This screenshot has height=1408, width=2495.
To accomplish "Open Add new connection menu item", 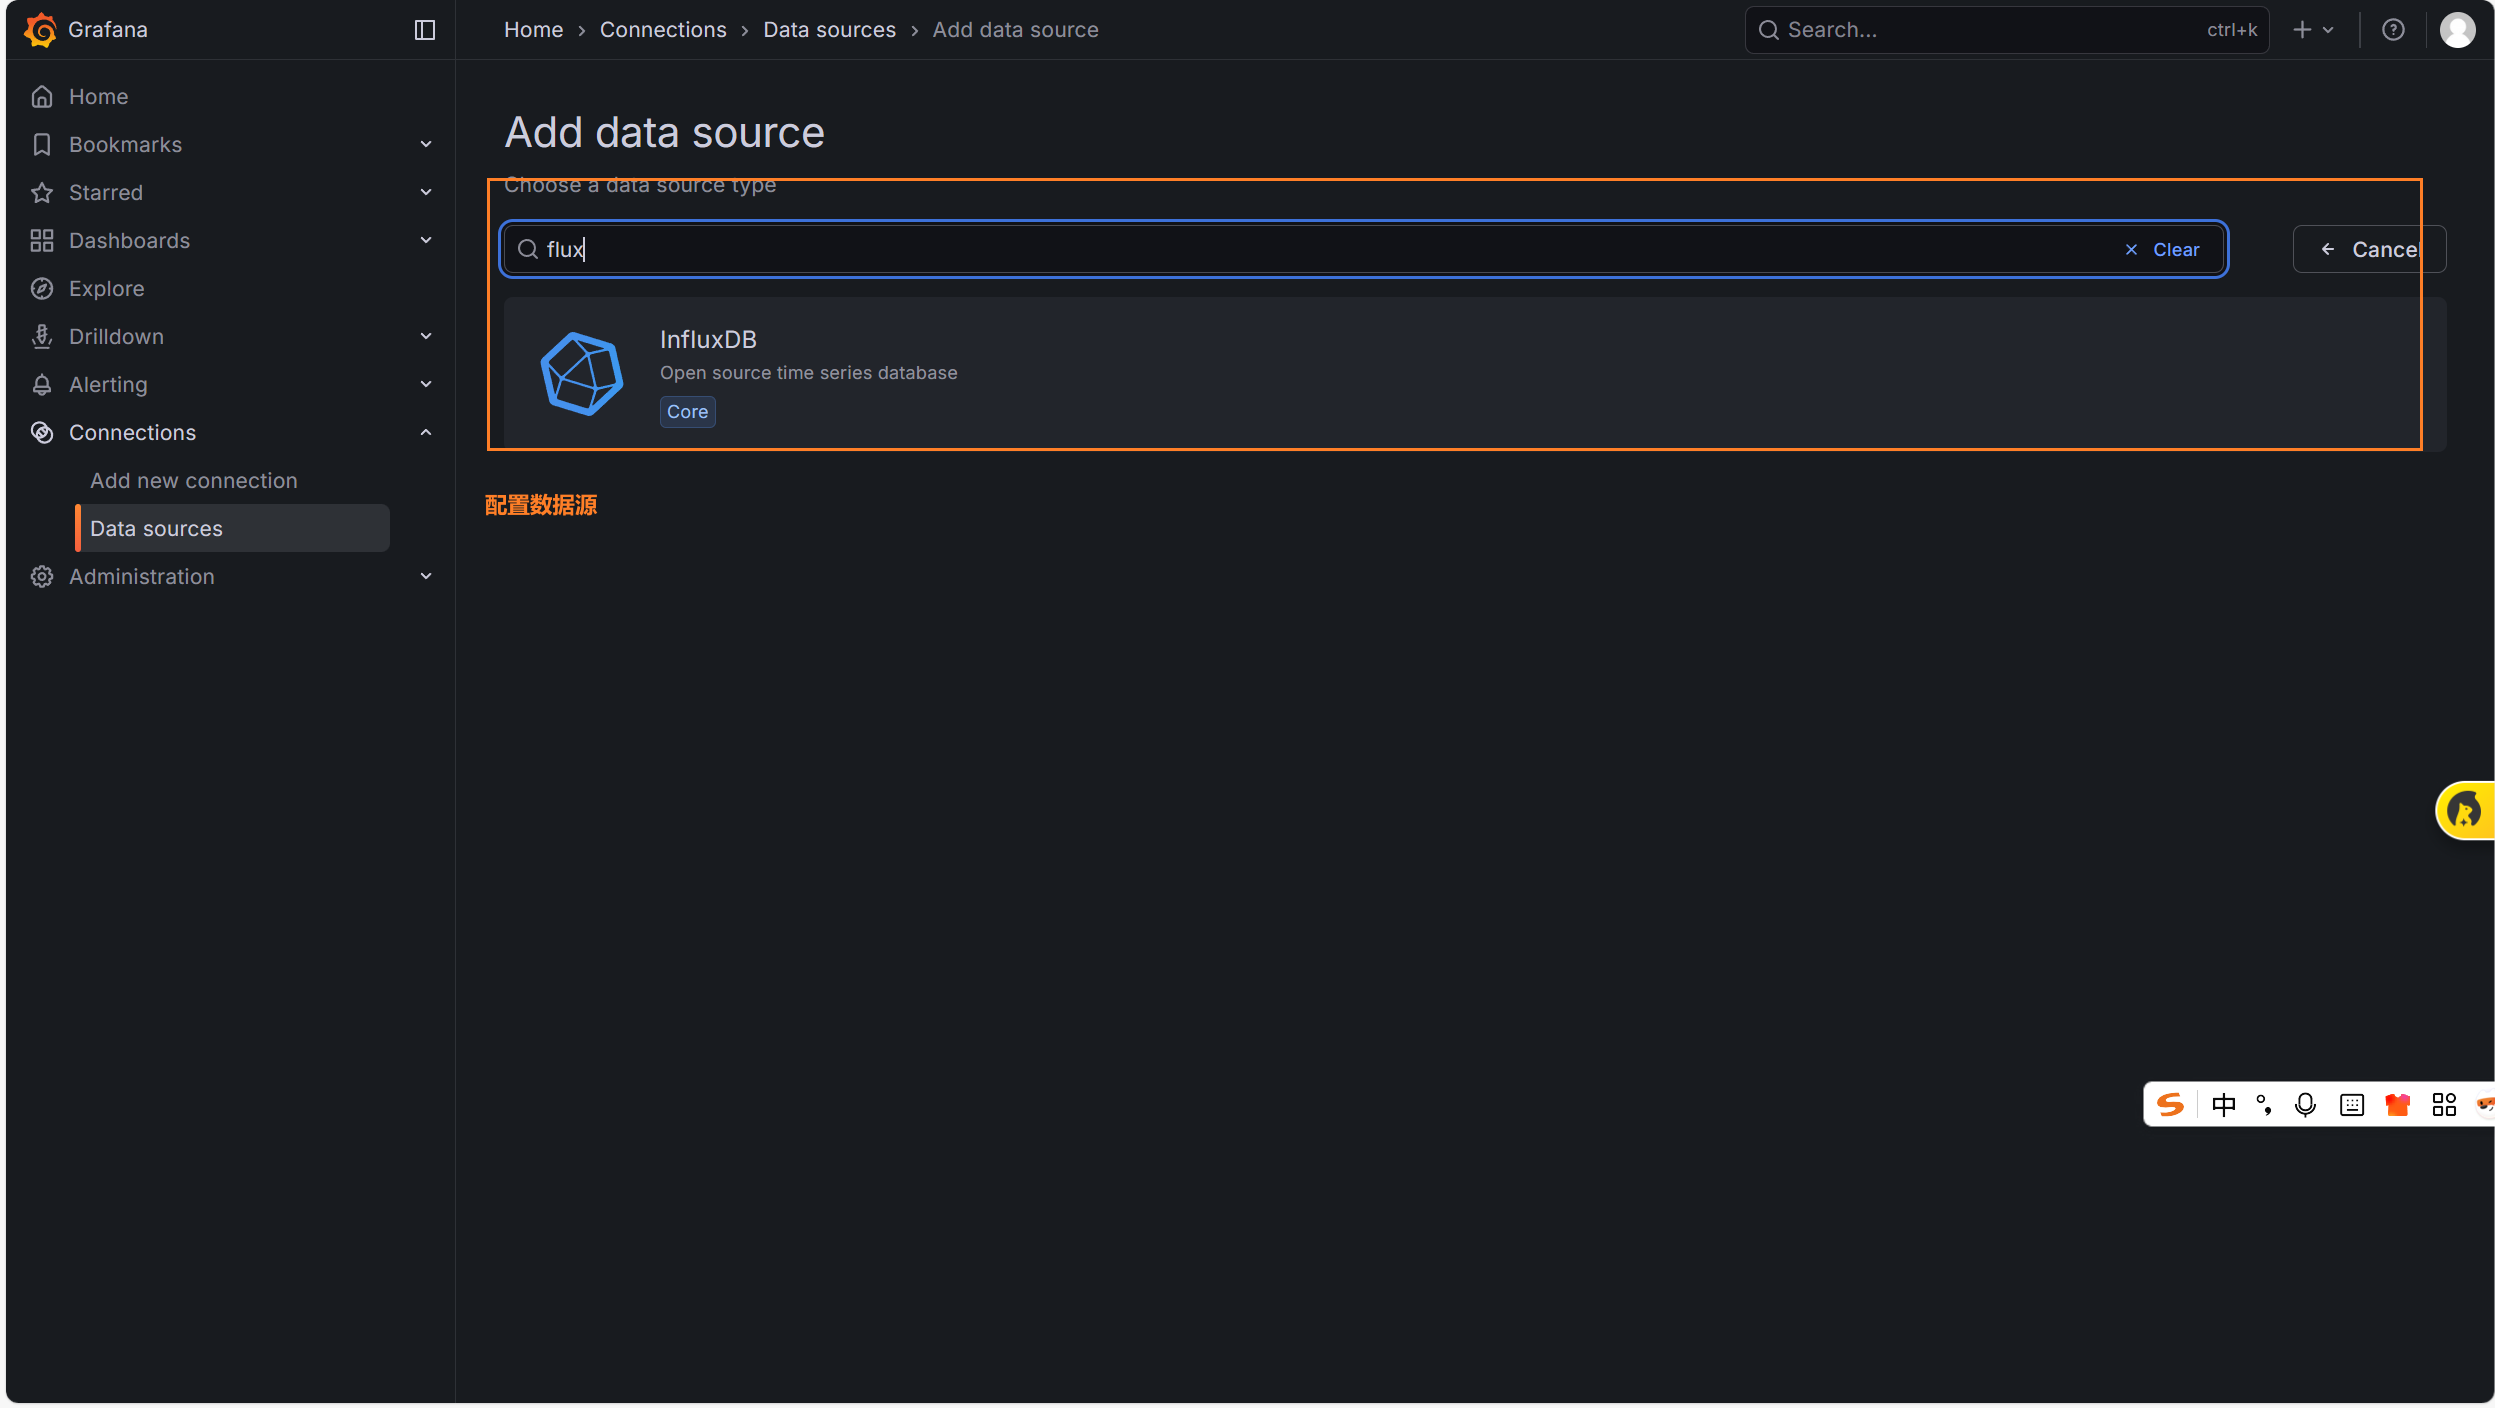I will click(194, 481).
